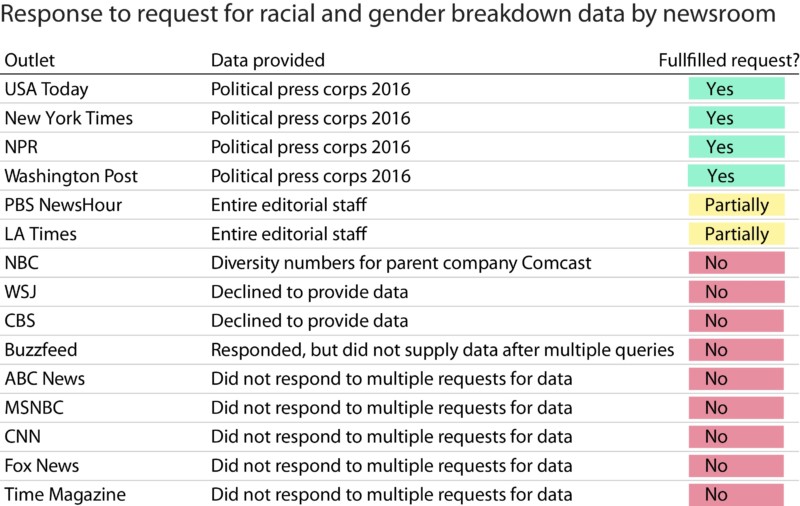Click the NPR outlet name

point(22,147)
